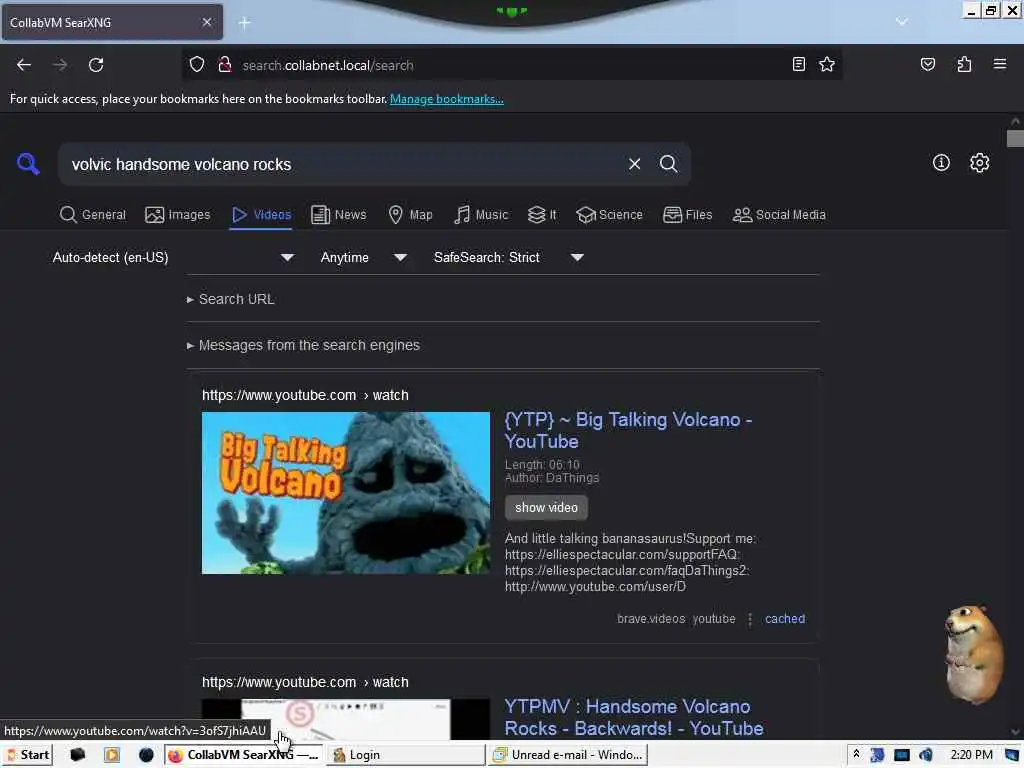This screenshot has height=768, width=1024.
Task: Switch to the Files category tab
Action: (687, 215)
